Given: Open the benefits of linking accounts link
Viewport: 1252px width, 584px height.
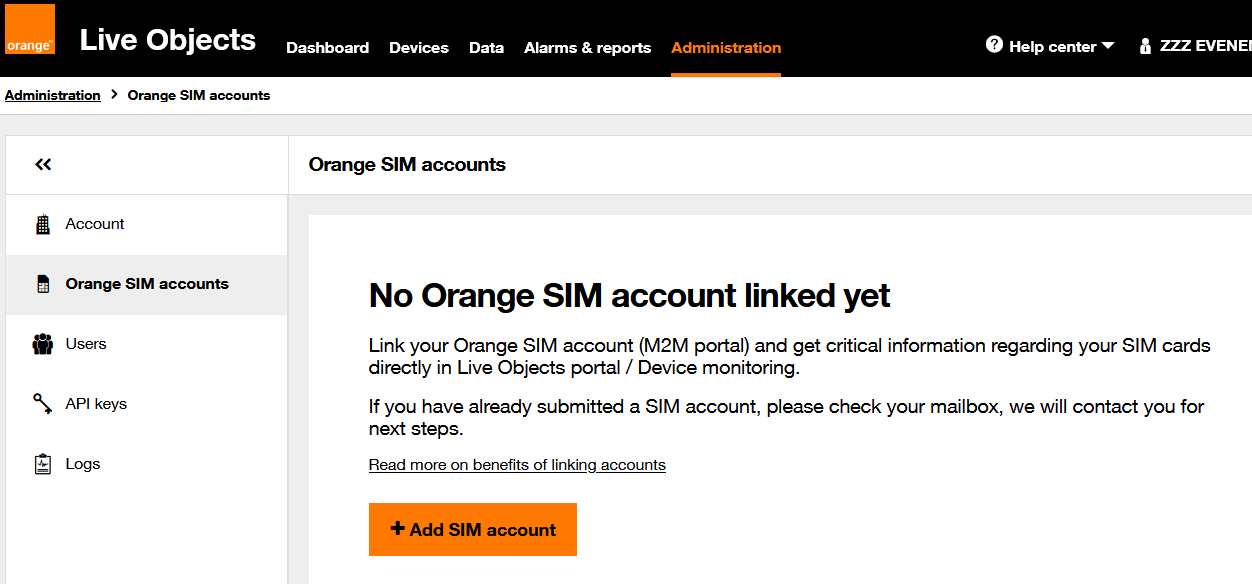Looking at the screenshot, I should [x=517, y=464].
